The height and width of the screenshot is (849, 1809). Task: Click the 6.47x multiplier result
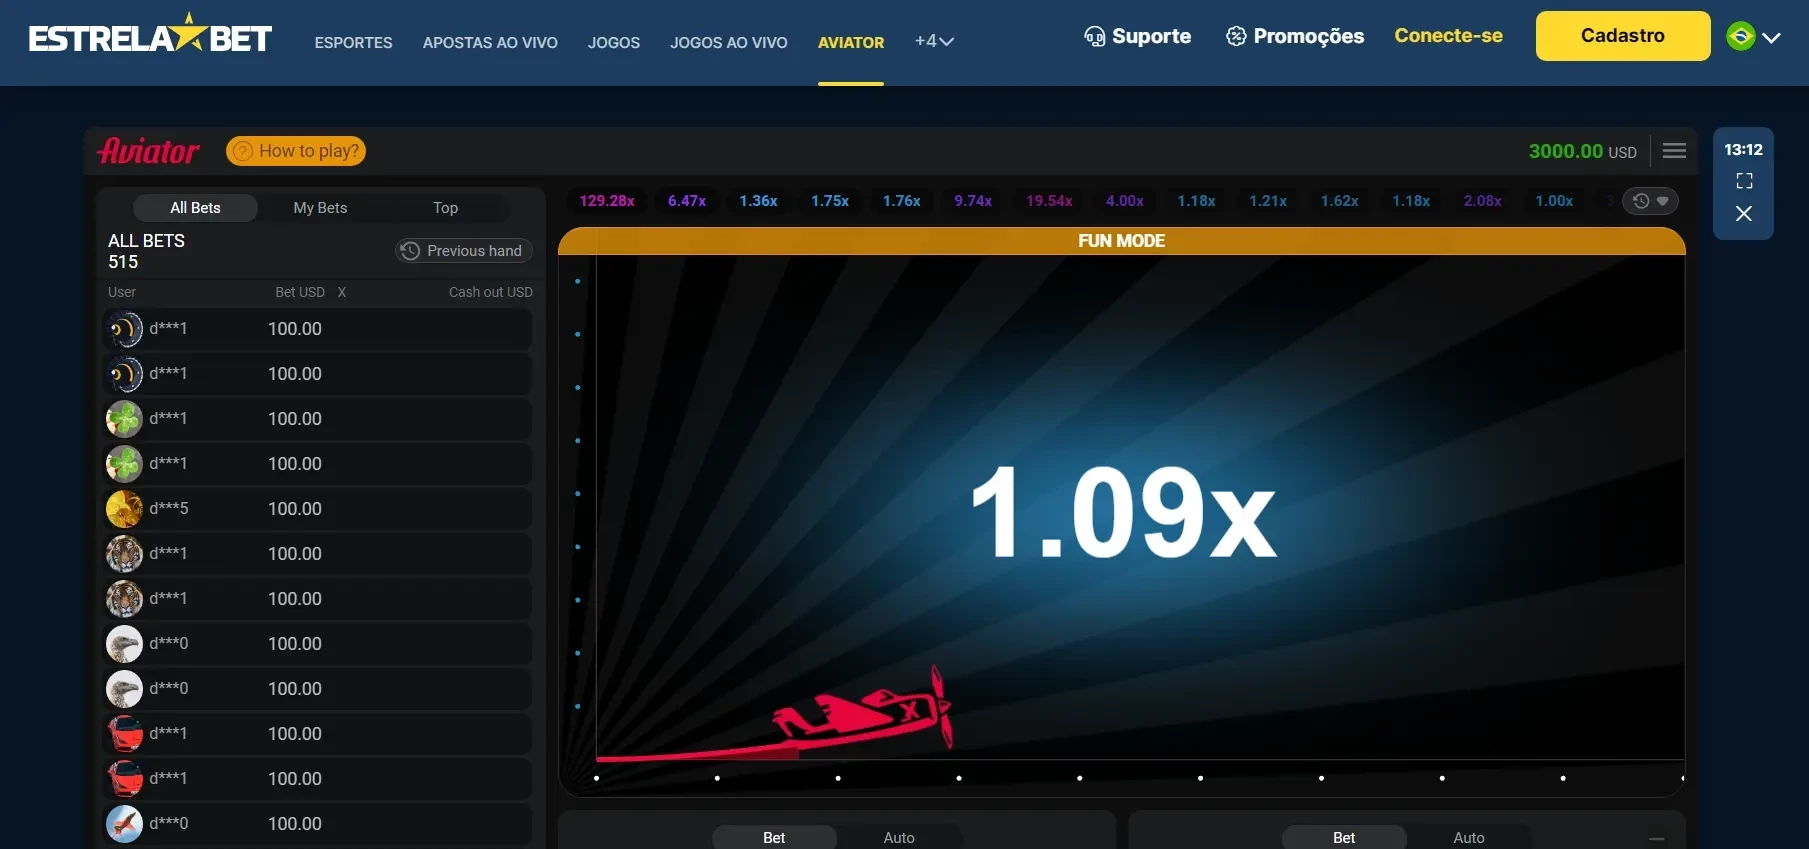point(687,201)
